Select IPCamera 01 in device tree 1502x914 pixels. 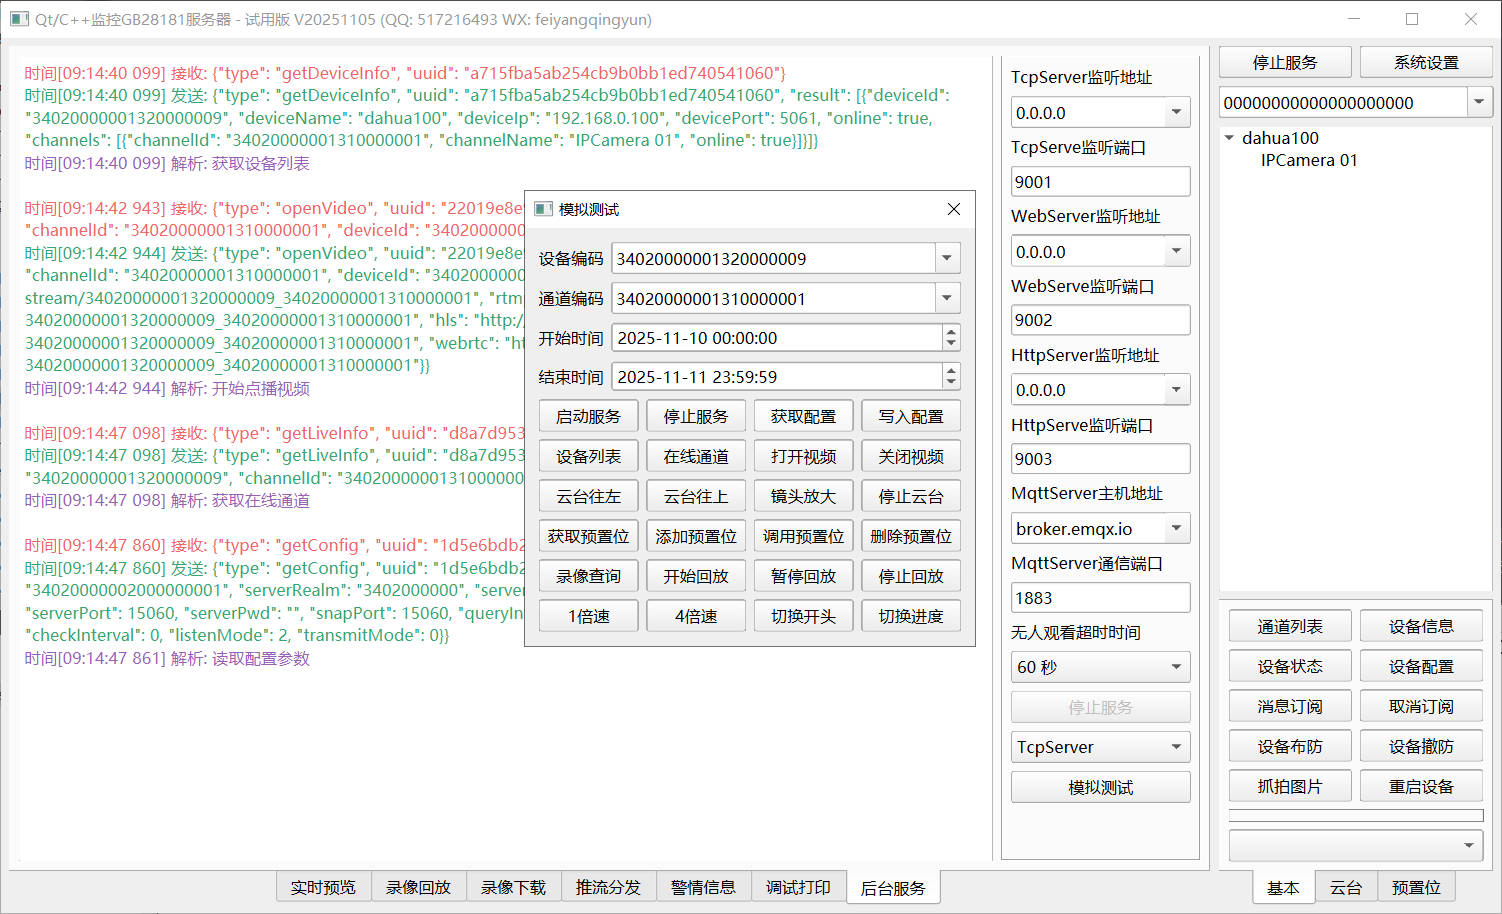1309,160
